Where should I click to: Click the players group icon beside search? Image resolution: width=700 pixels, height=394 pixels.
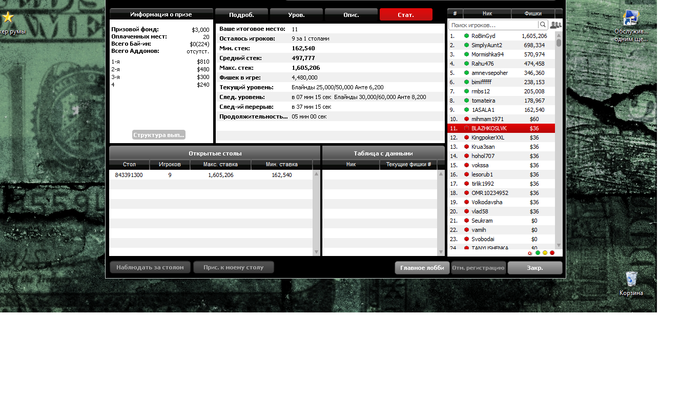point(556,25)
